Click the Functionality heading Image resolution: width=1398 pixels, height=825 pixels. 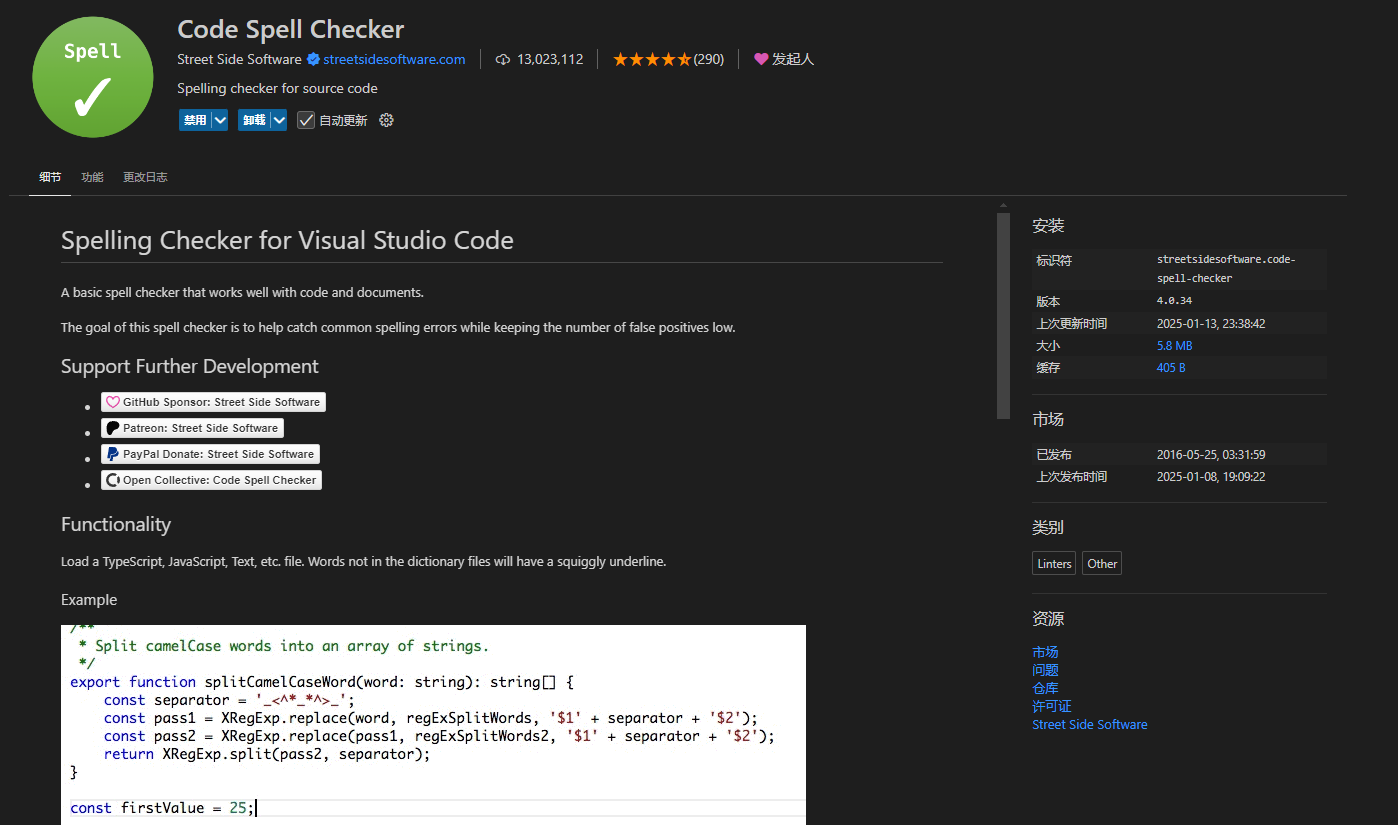tap(116, 524)
